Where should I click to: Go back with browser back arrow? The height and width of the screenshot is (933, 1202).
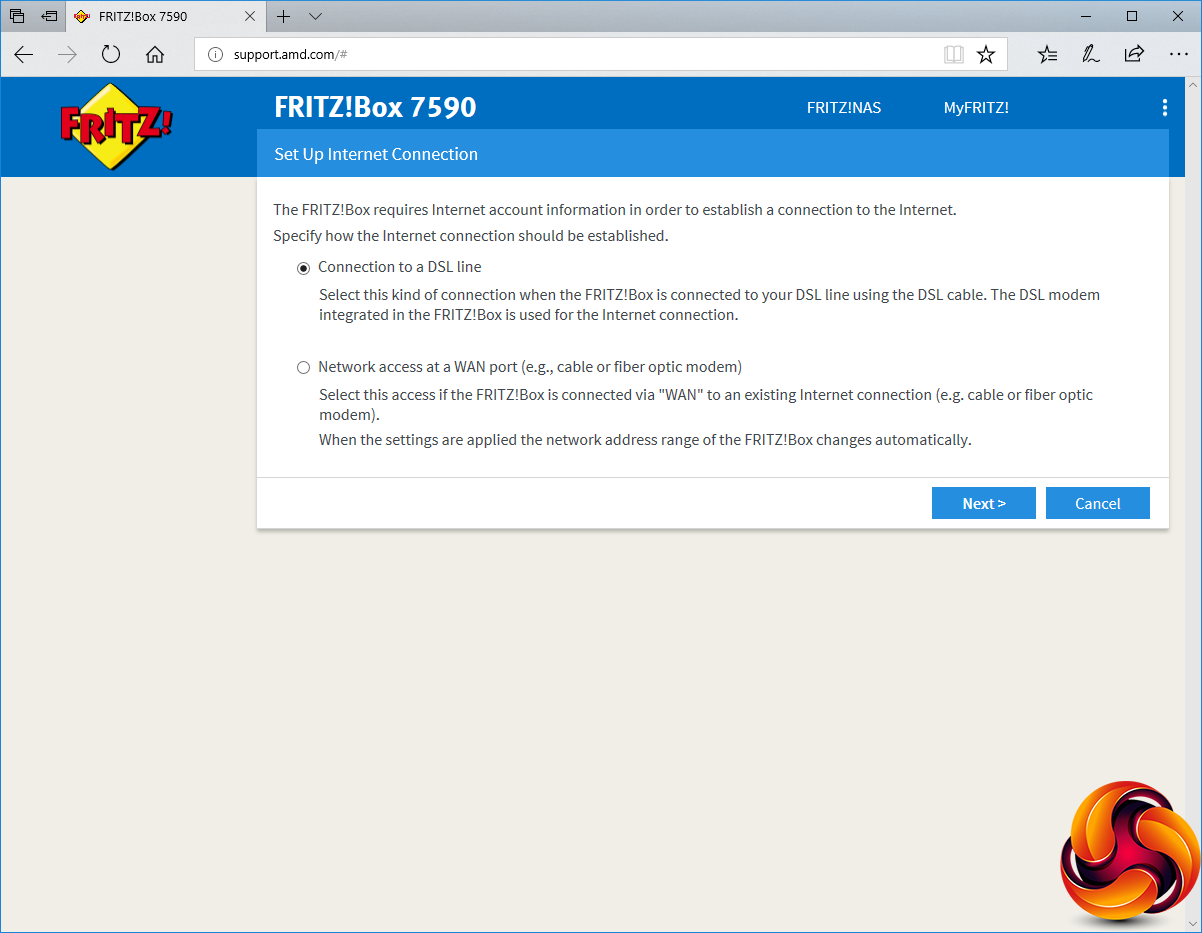pyautogui.click(x=24, y=55)
